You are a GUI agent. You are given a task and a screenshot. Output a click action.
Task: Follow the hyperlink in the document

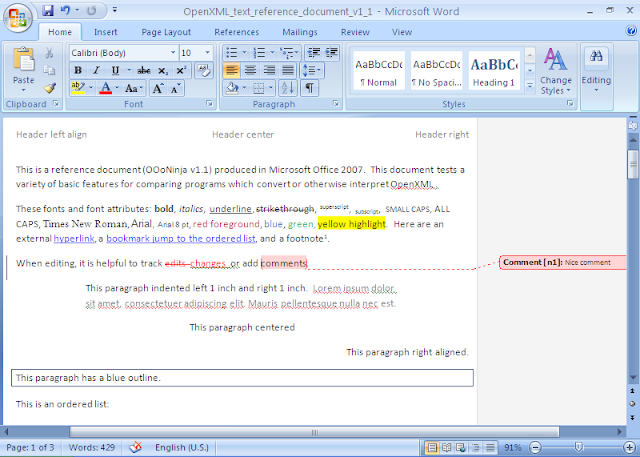coord(73,239)
